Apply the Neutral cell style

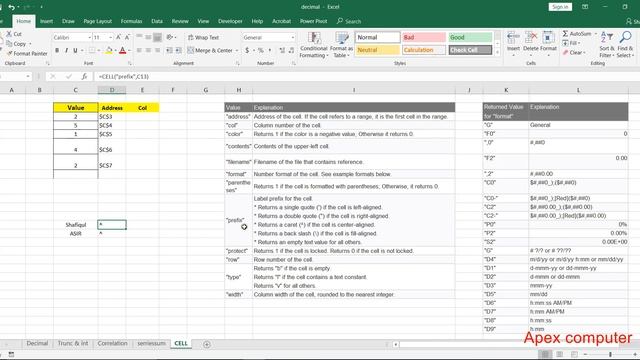click(x=378, y=50)
